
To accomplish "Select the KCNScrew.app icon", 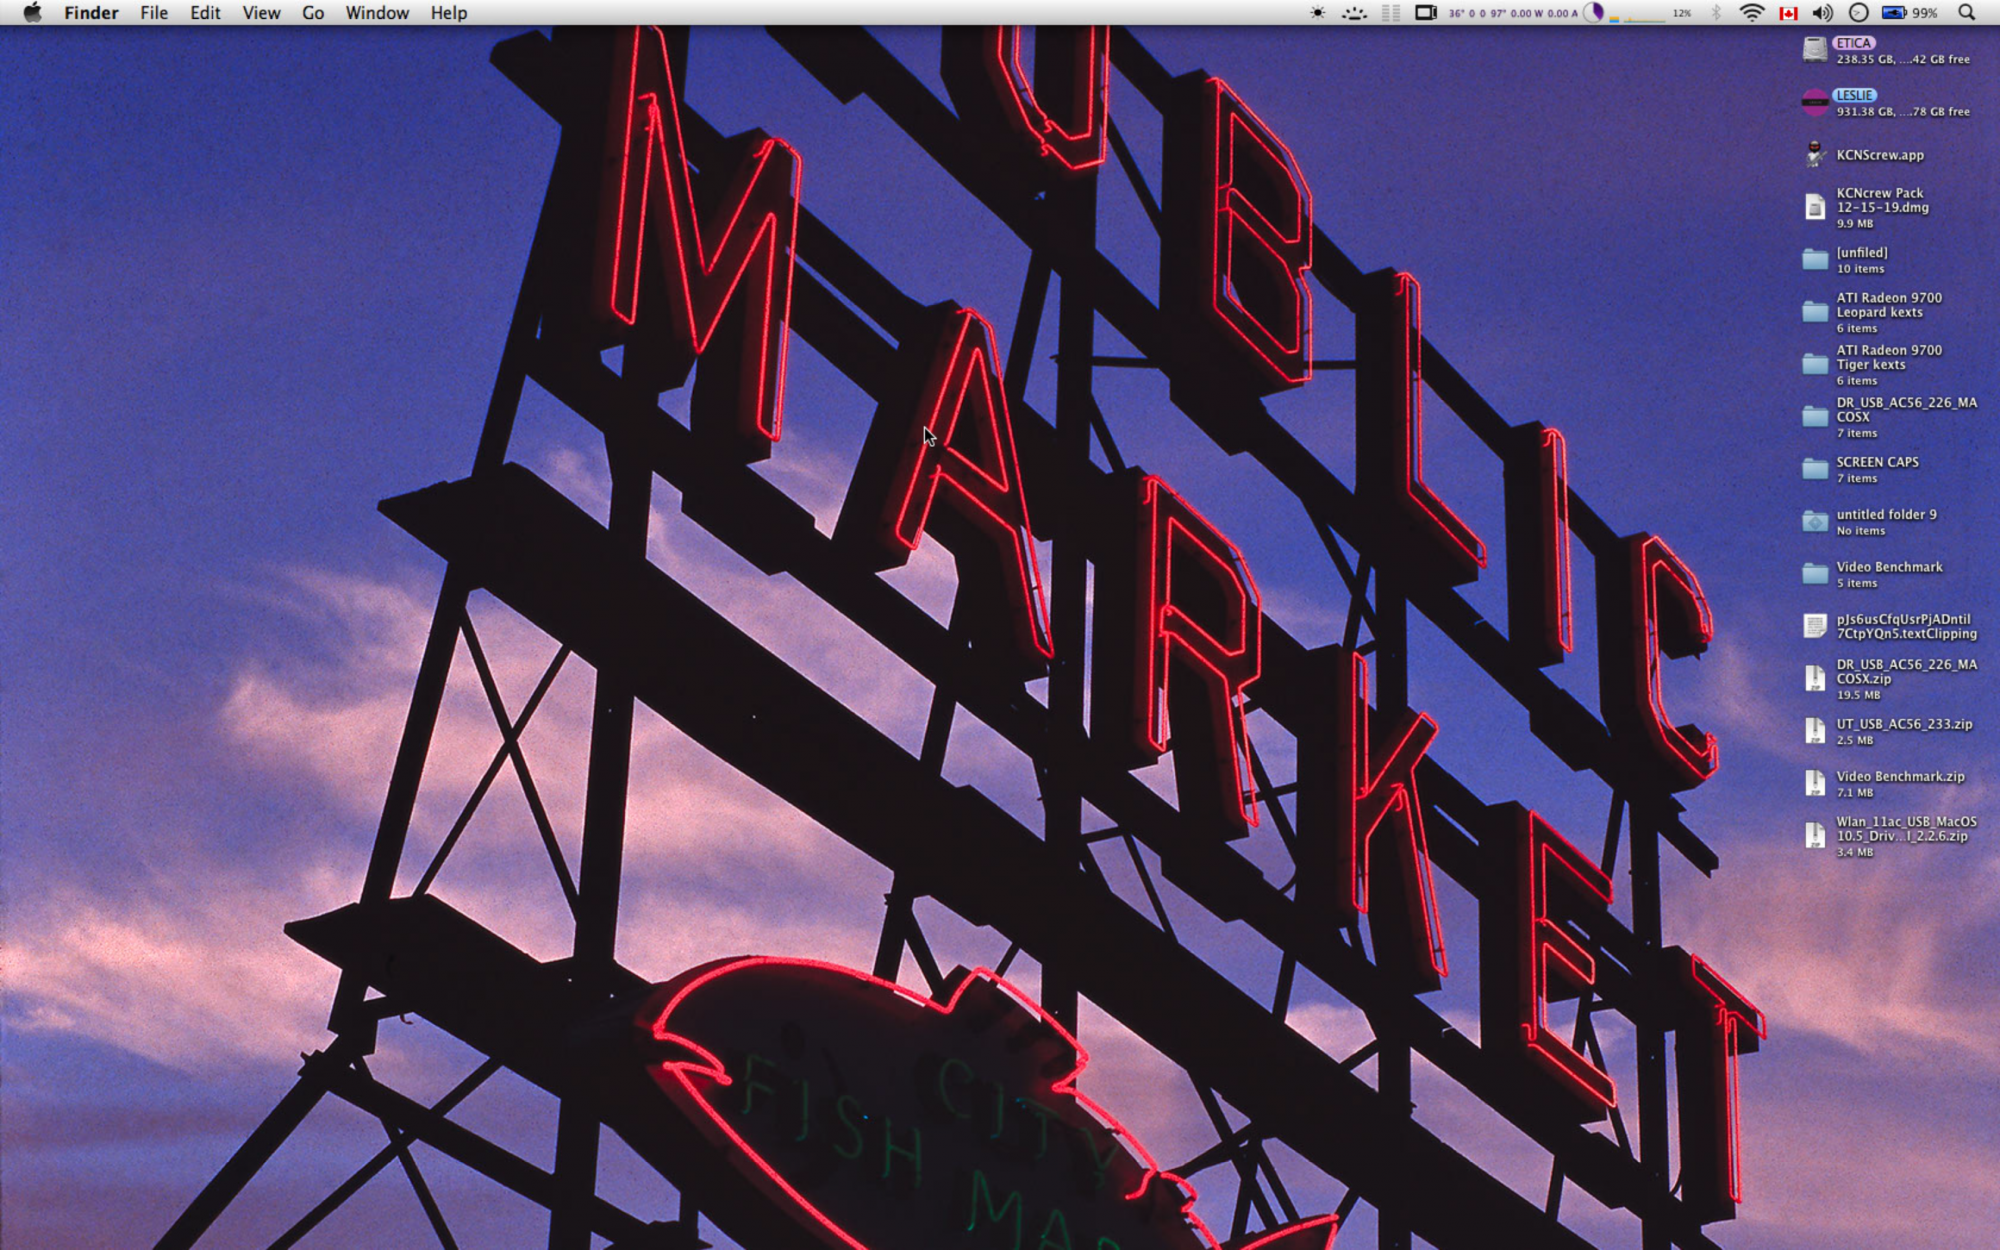I will point(1815,155).
